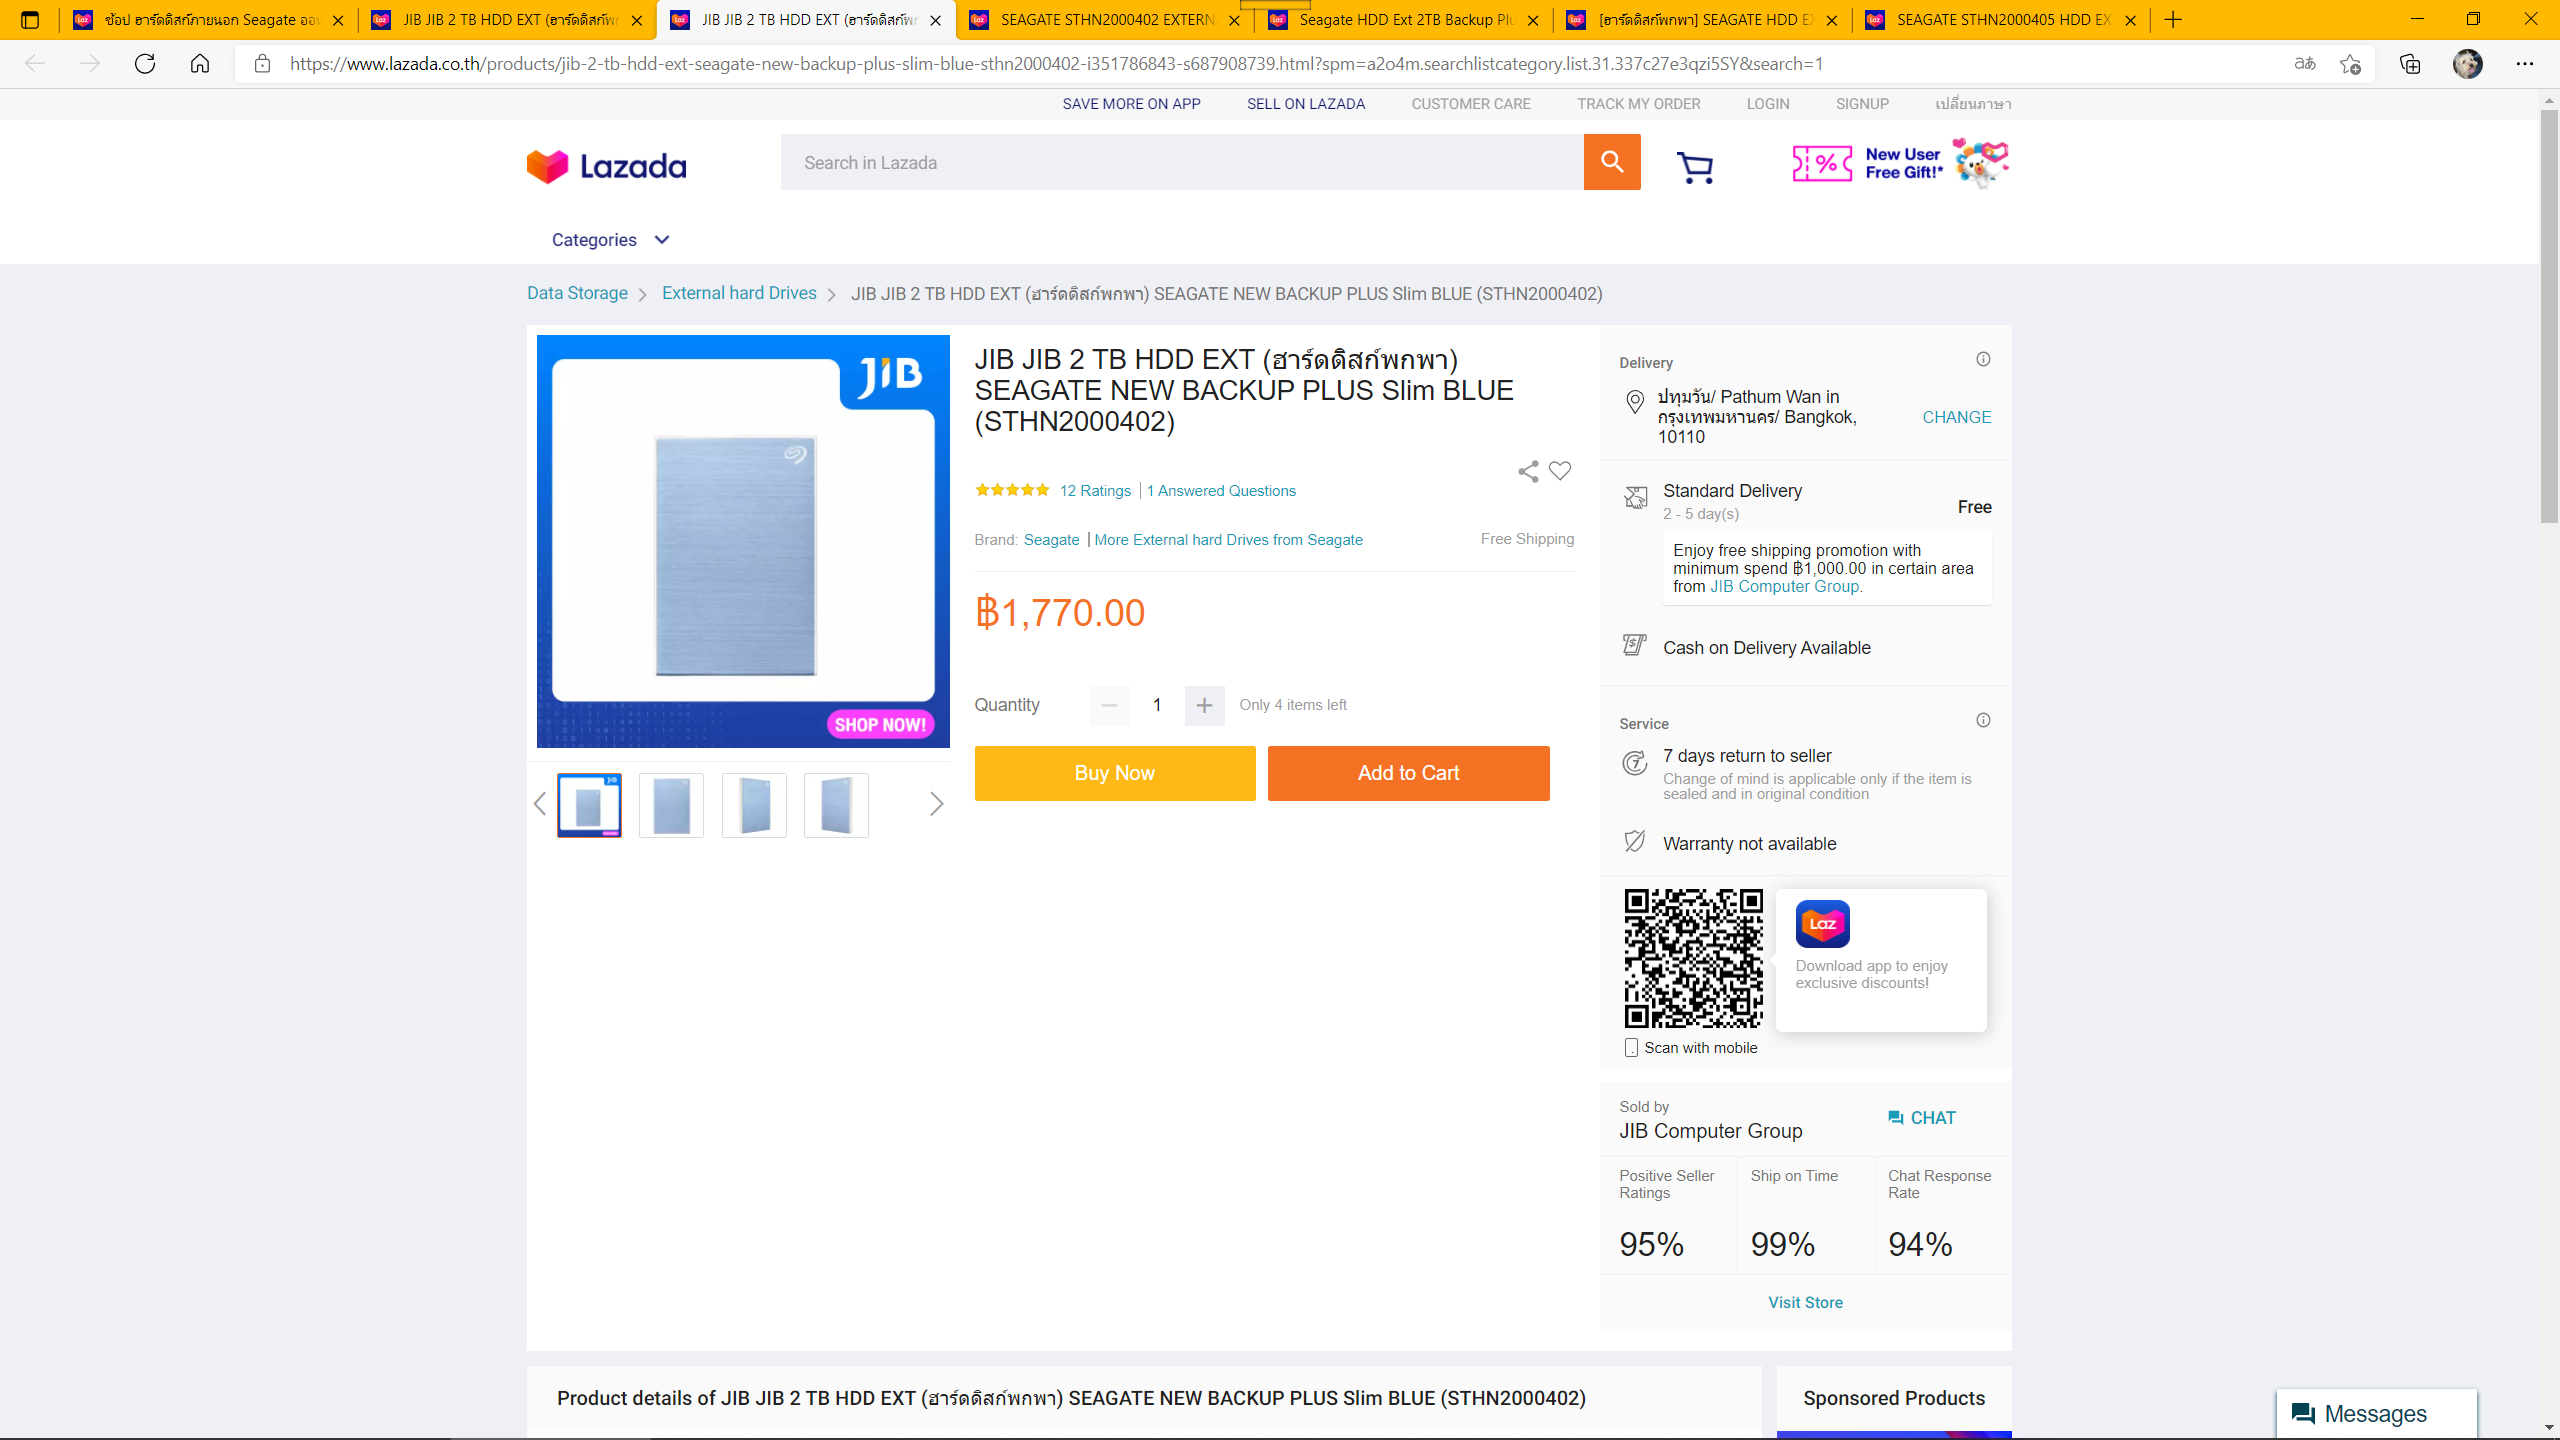This screenshot has width=2560, height=1440.
Task: Click the browser home icon
Action: click(200, 64)
